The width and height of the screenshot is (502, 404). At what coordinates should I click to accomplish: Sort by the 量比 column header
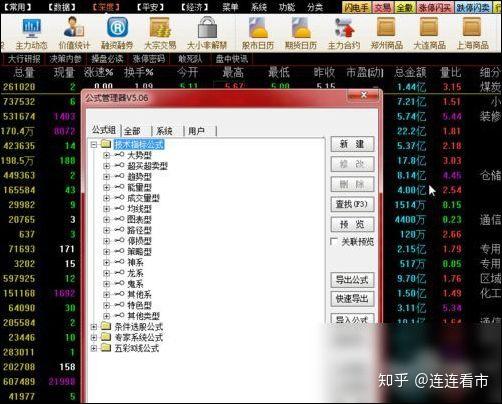(x=451, y=72)
